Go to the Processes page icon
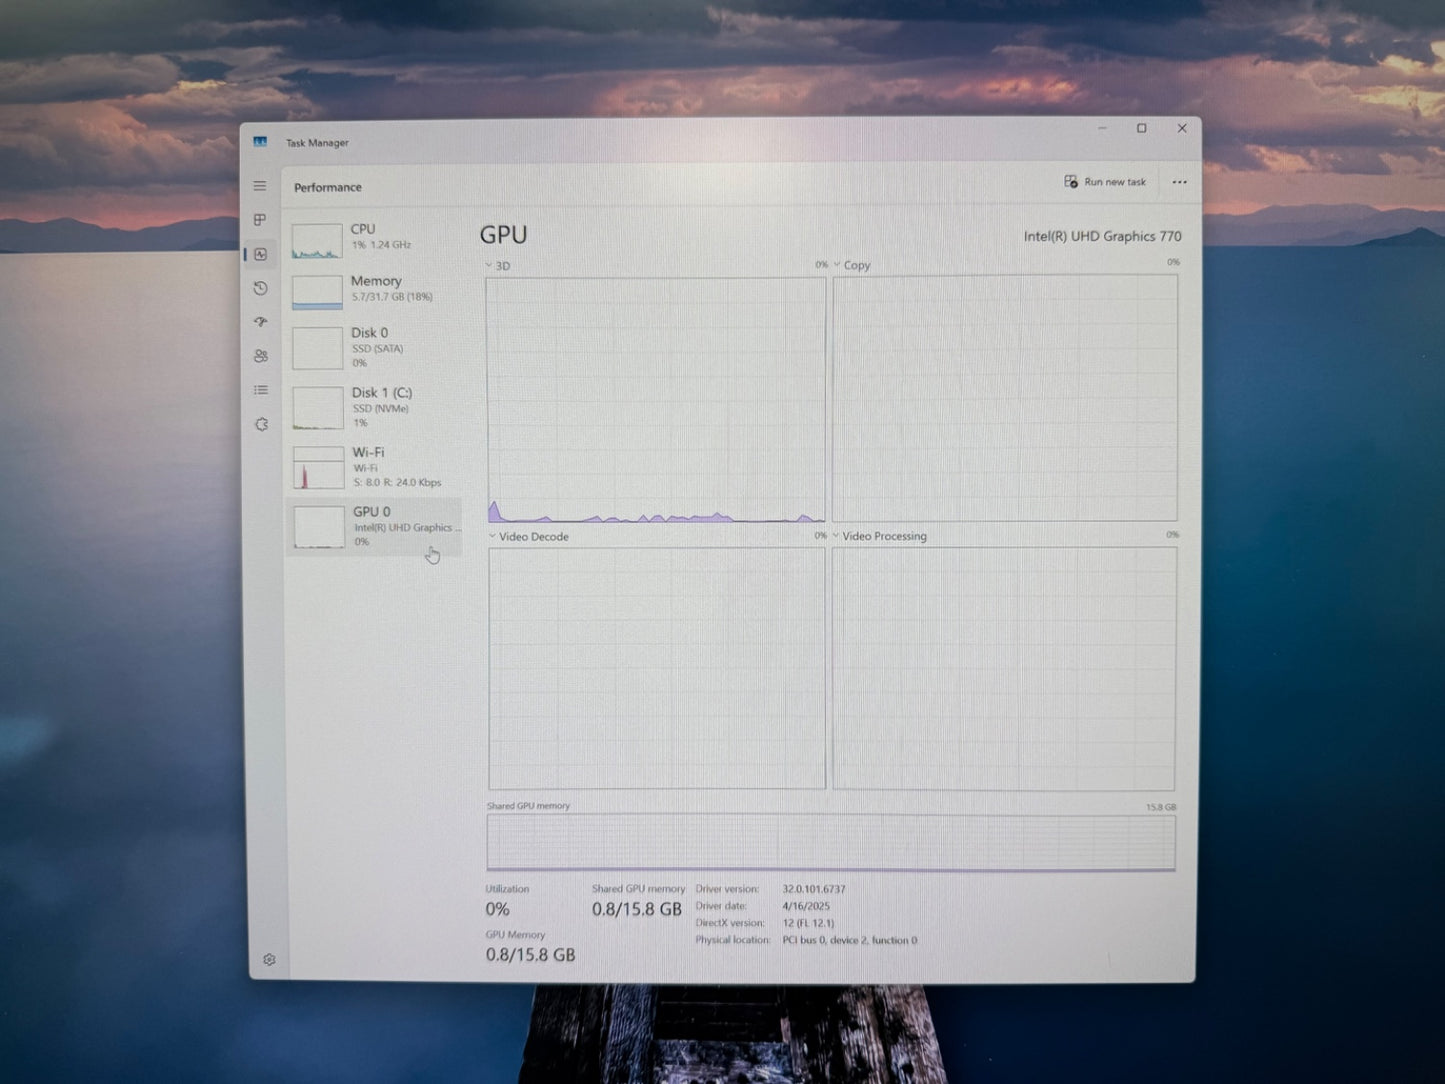Screen dimensions: 1445x1084 pos(260,220)
